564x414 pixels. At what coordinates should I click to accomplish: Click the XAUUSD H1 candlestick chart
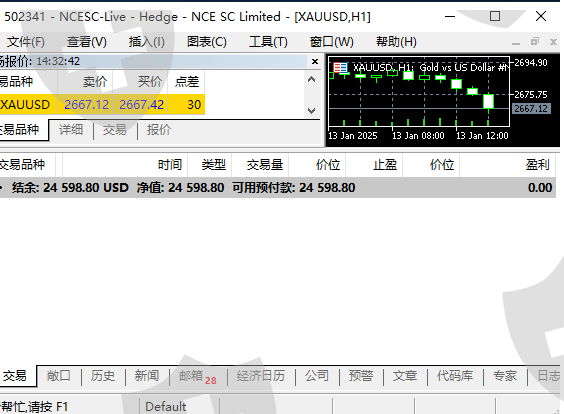coord(419,92)
